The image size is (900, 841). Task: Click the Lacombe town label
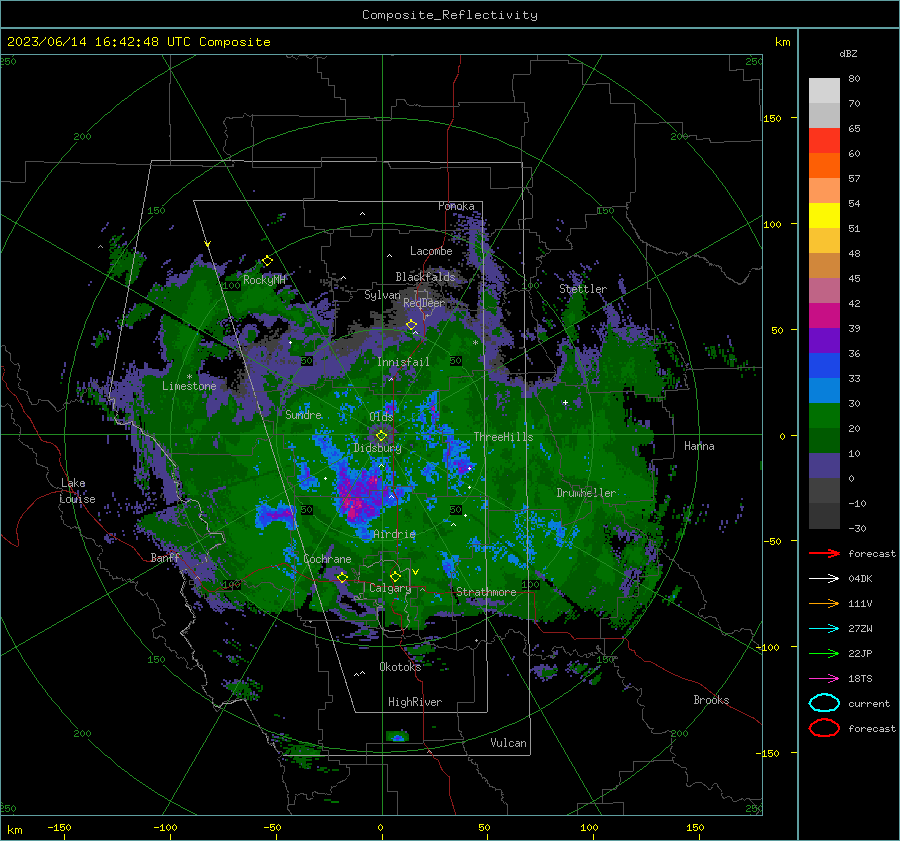point(431,251)
